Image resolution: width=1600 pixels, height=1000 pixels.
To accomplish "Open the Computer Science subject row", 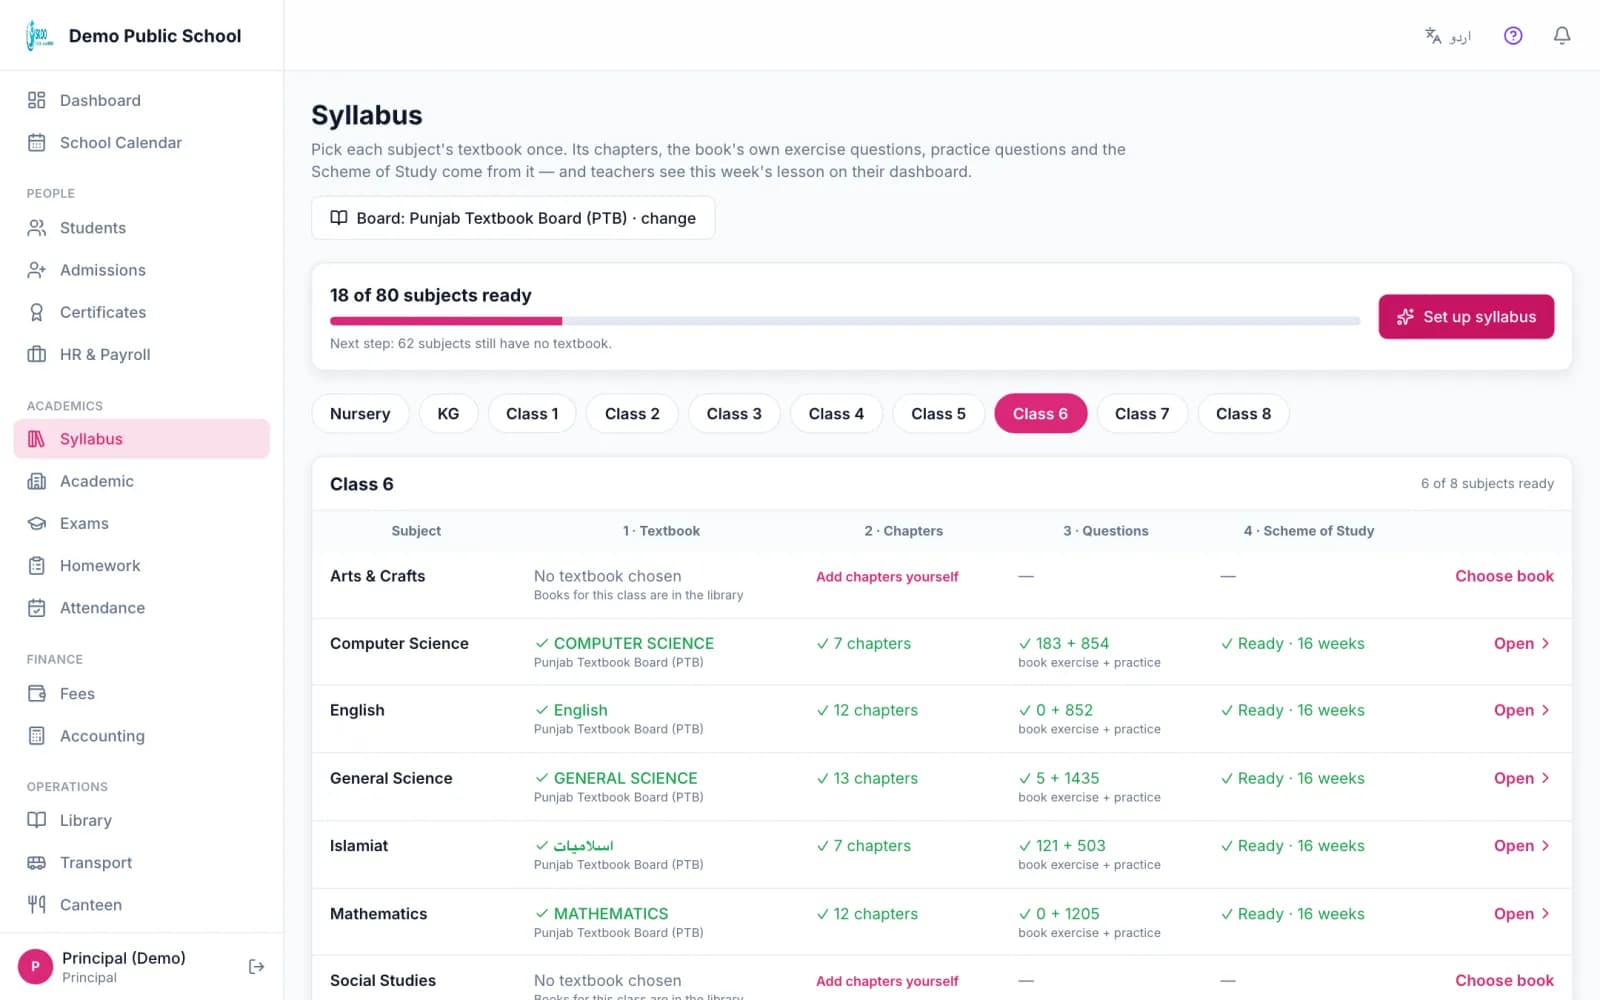I will click(x=1521, y=643).
